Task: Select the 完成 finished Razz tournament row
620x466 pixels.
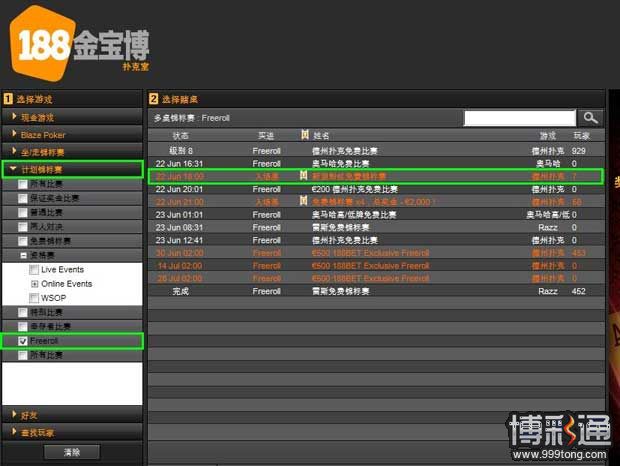Action: 376,291
